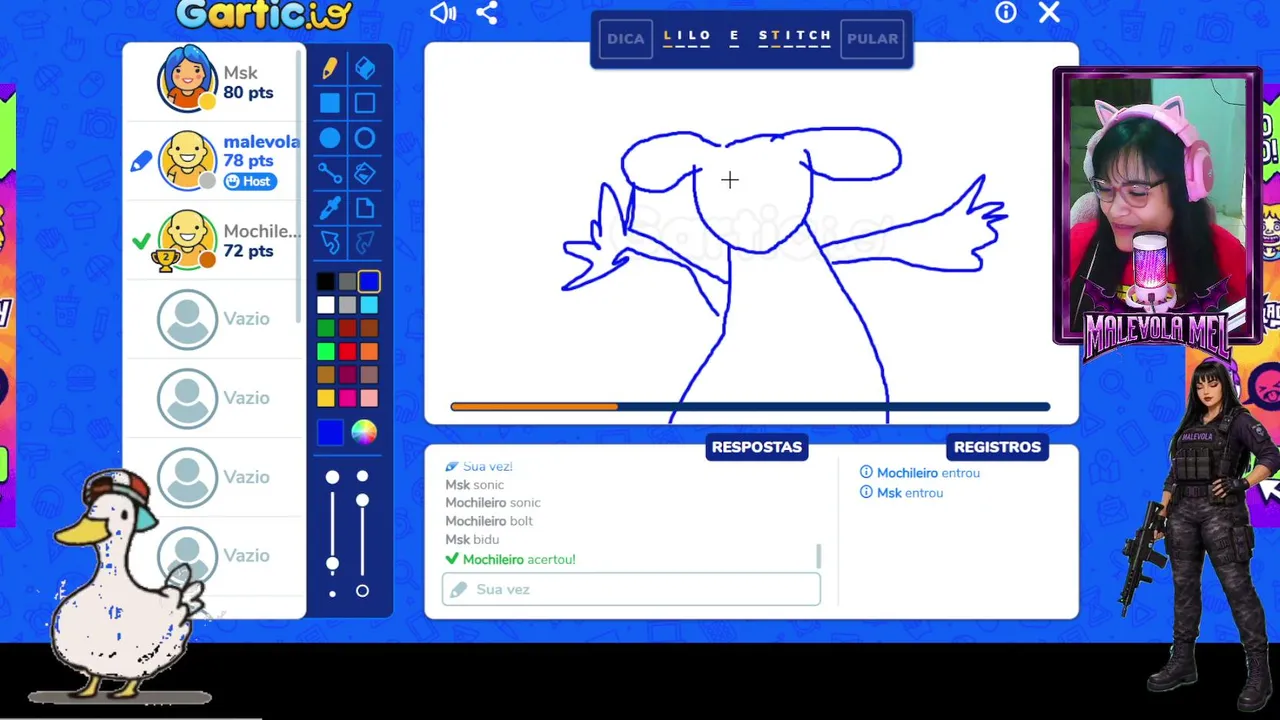Close the room with the X icon
This screenshot has height=720, width=1280.
(x=1049, y=12)
